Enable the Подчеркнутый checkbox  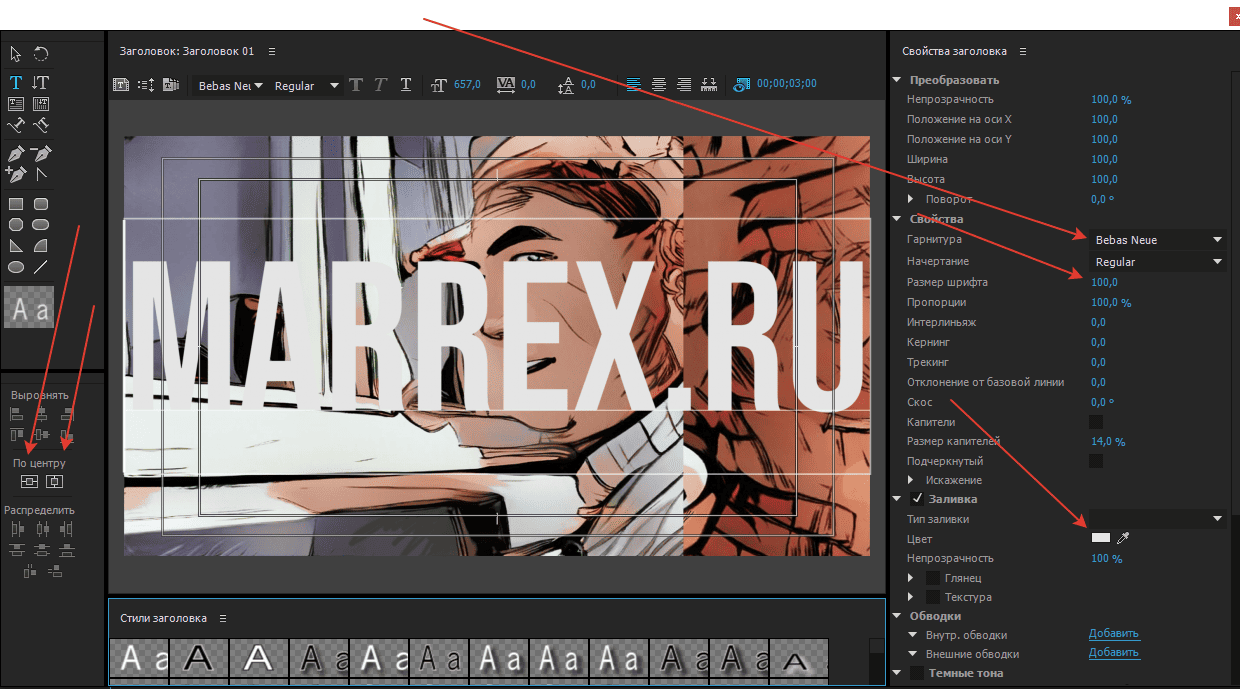pos(1096,461)
